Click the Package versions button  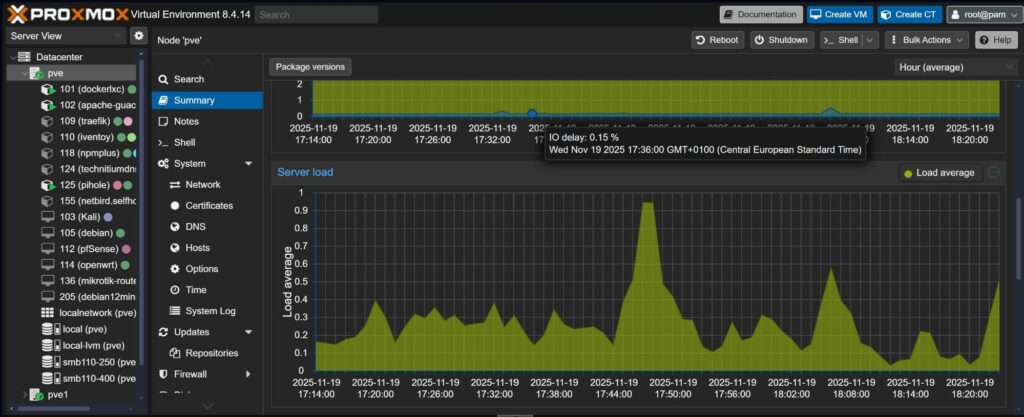click(x=310, y=67)
